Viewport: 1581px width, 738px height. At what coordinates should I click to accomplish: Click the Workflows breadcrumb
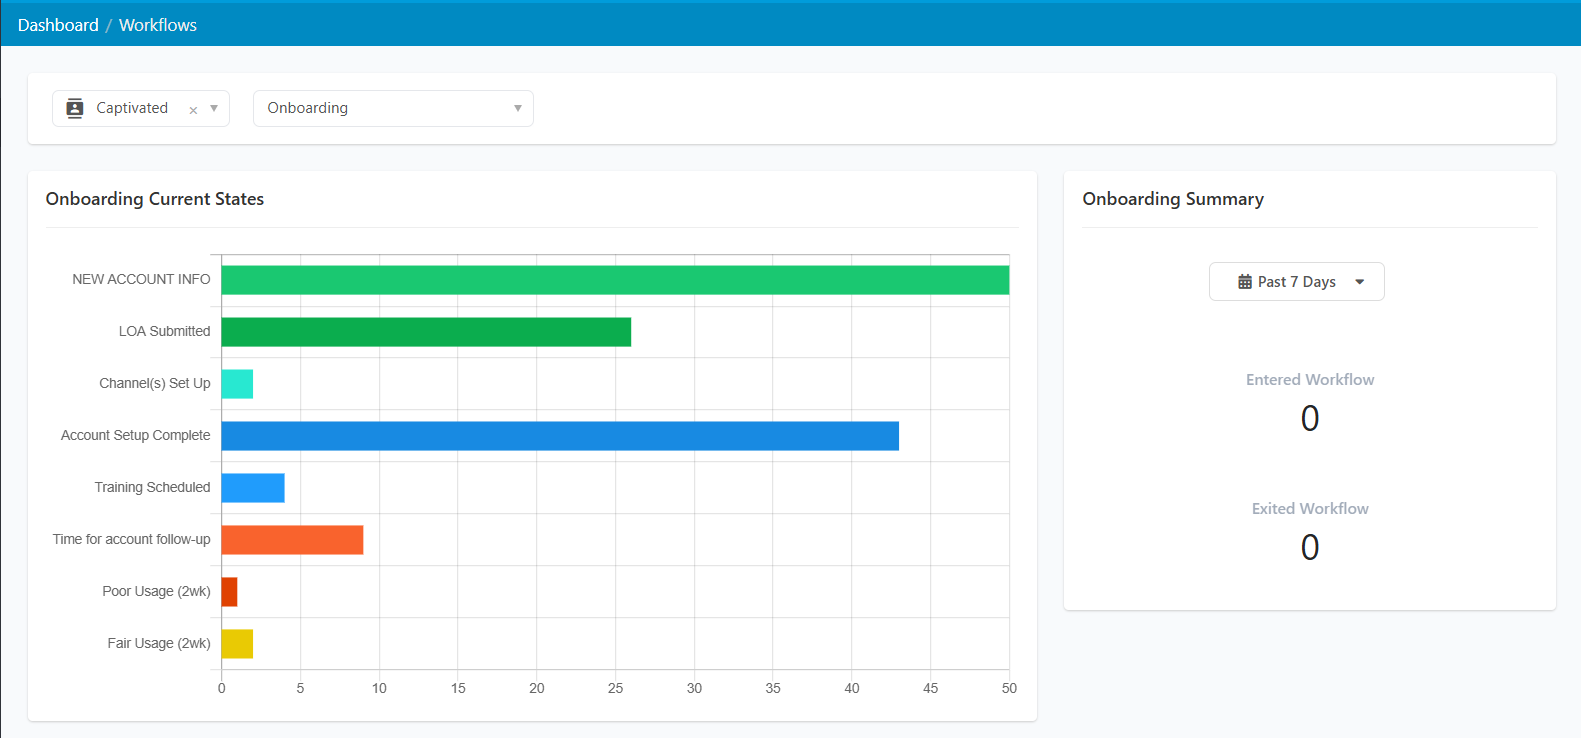pyautogui.click(x=158, y=25)
